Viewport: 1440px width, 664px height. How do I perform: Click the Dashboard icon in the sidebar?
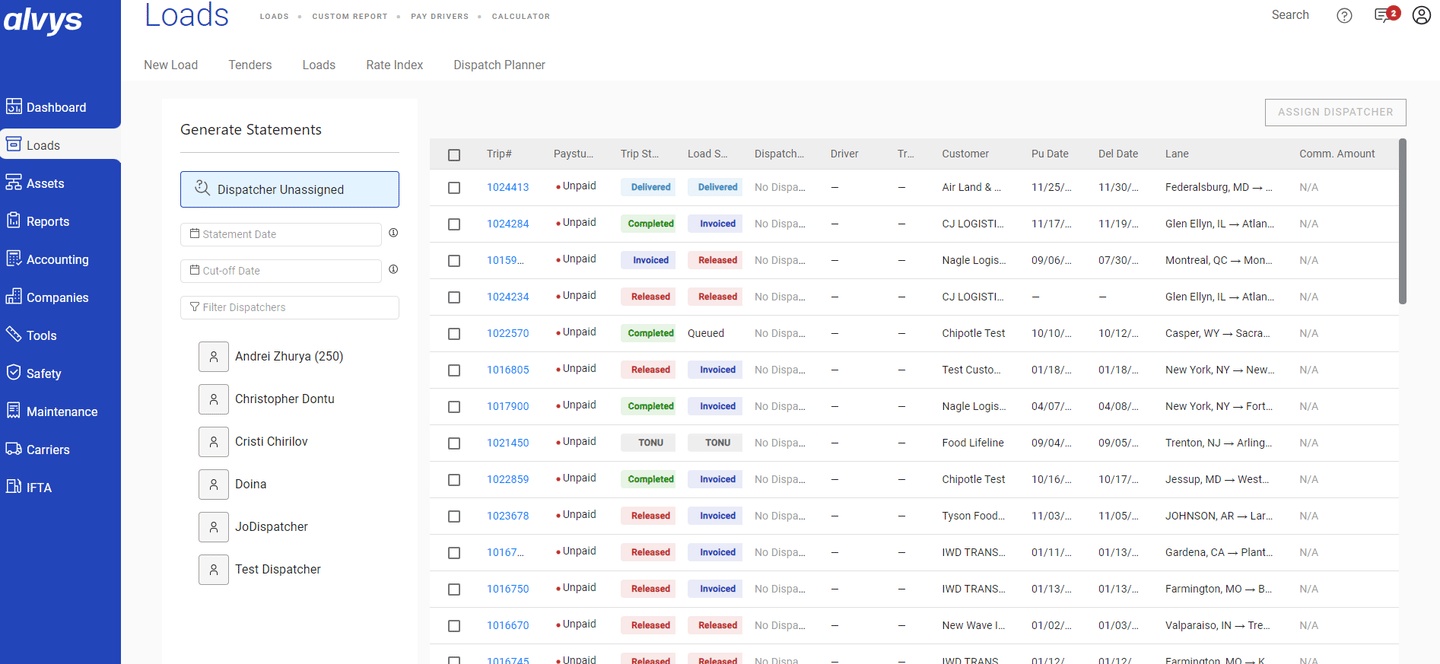[14, 107]
